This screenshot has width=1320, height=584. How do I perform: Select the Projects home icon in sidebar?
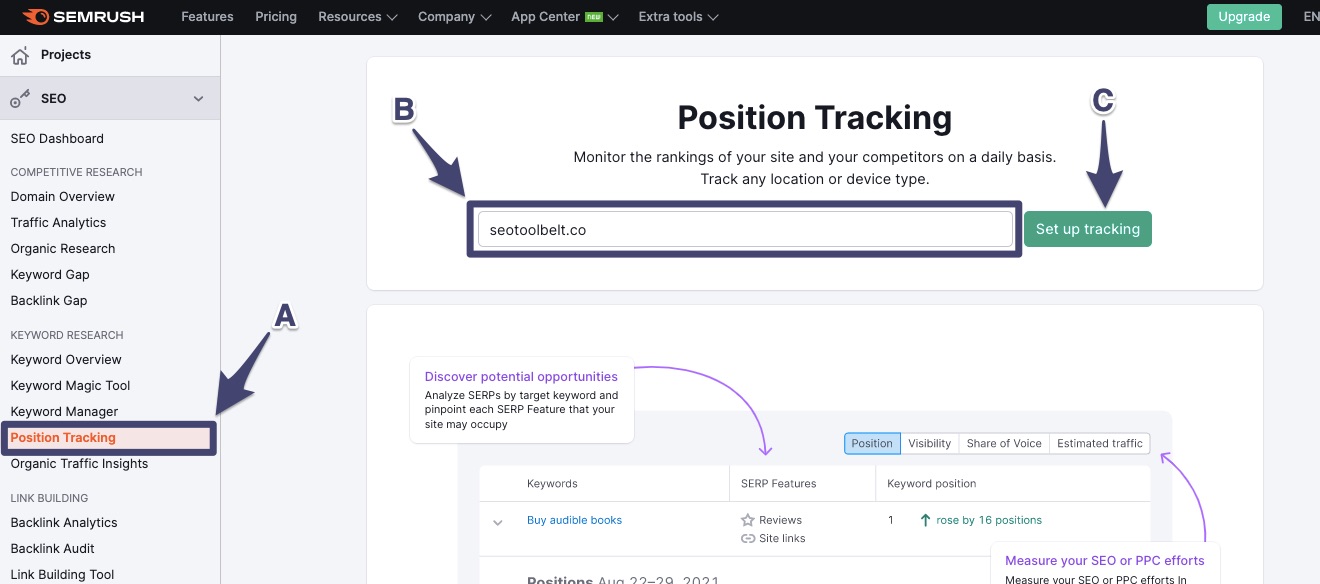[22, 55]
